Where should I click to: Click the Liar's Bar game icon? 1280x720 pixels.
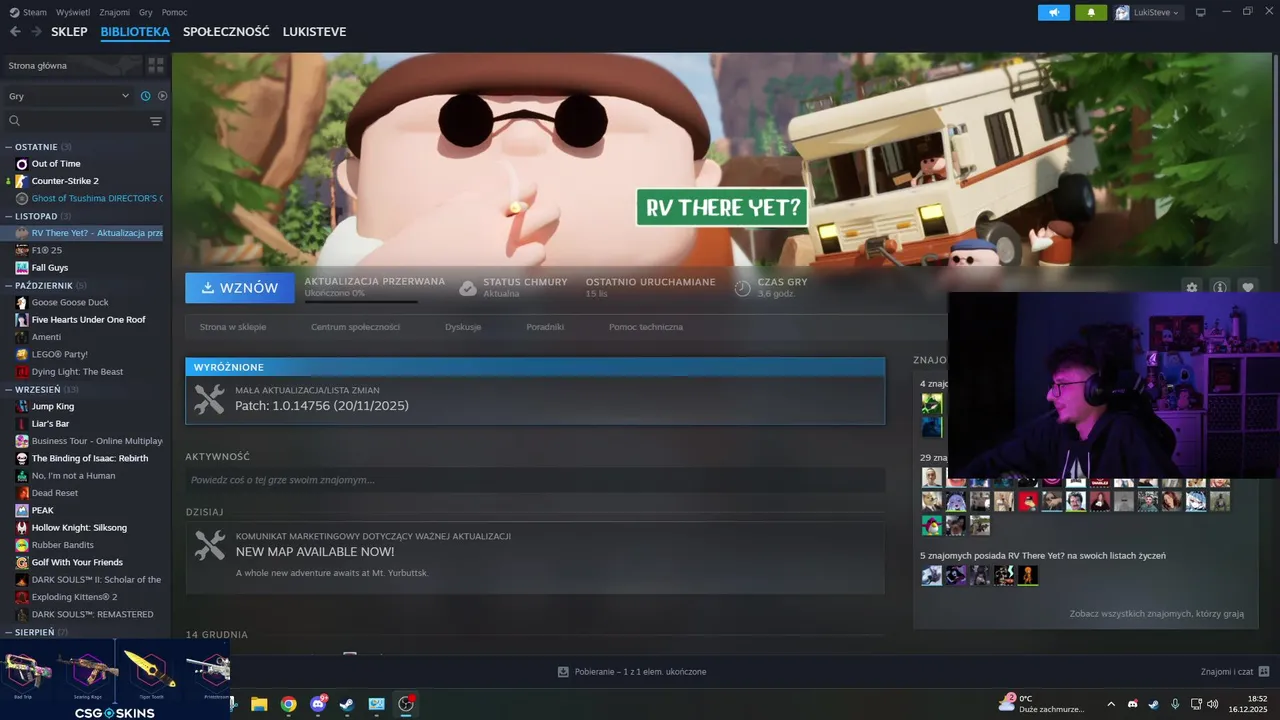(x=22, y=424)
